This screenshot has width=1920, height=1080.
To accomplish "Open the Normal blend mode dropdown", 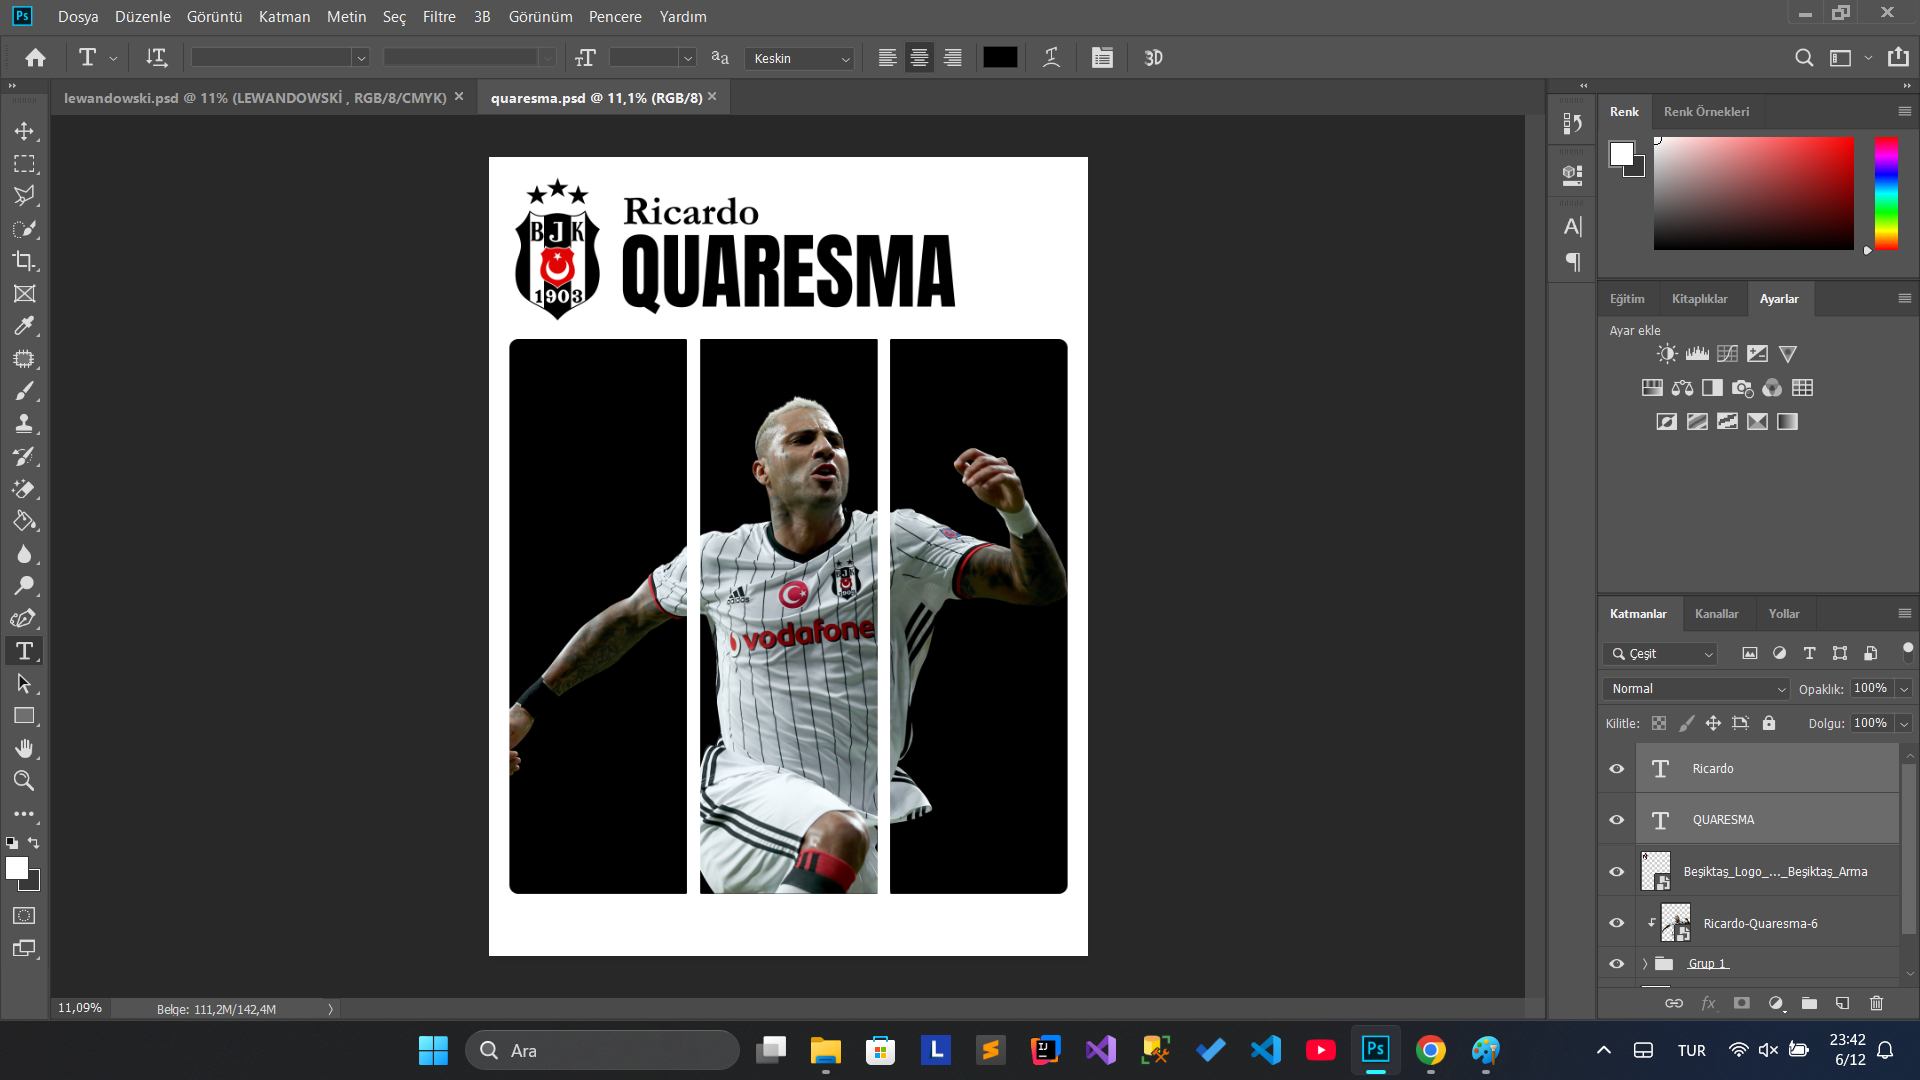I will [1697, 689].
